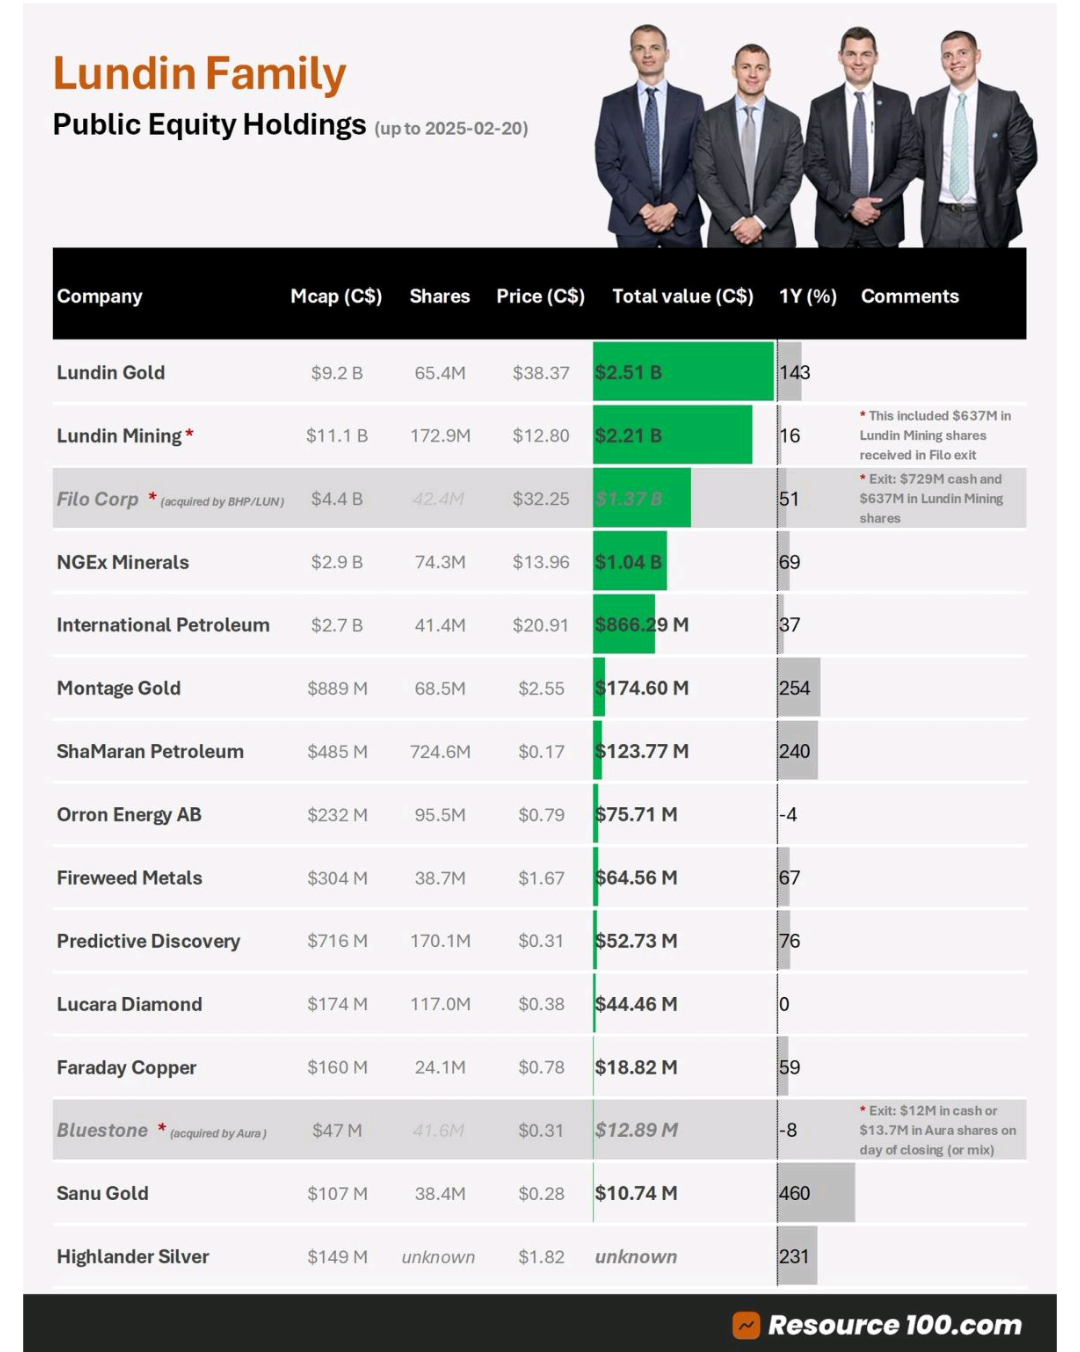Click the $52.73 M total value
1080x1352 pixels.
pyautogui.click(x=636, y=941)
